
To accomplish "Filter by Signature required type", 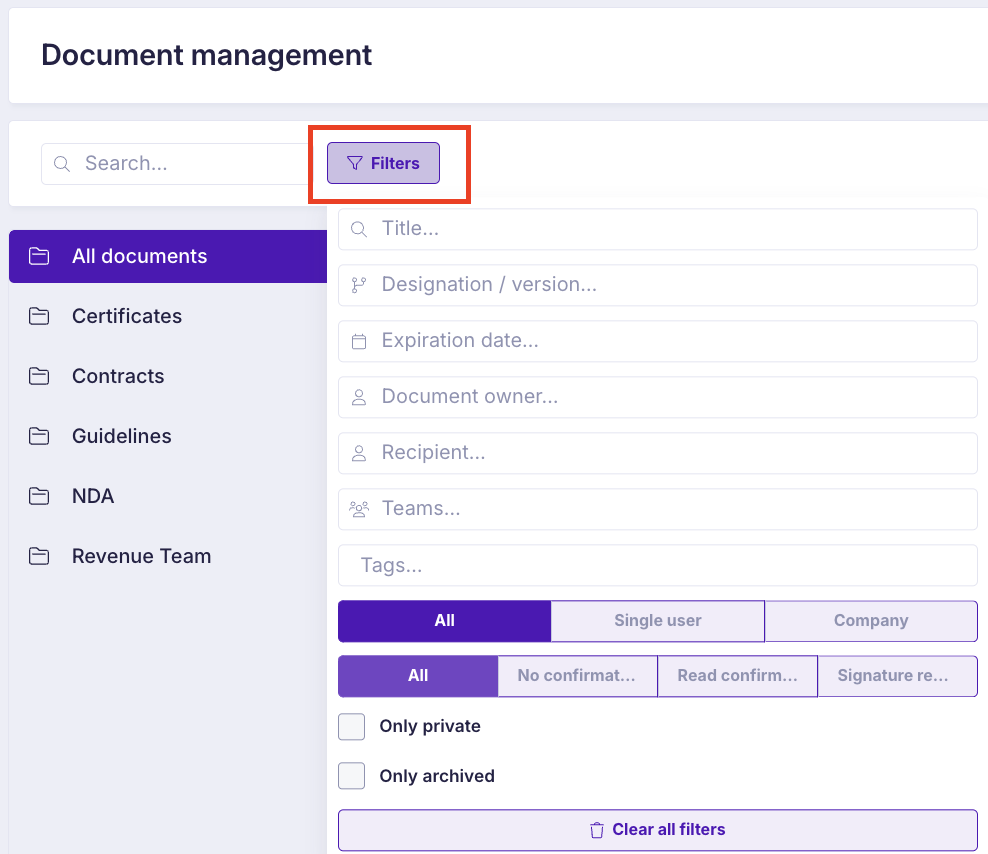I will [x=897, y=676].
